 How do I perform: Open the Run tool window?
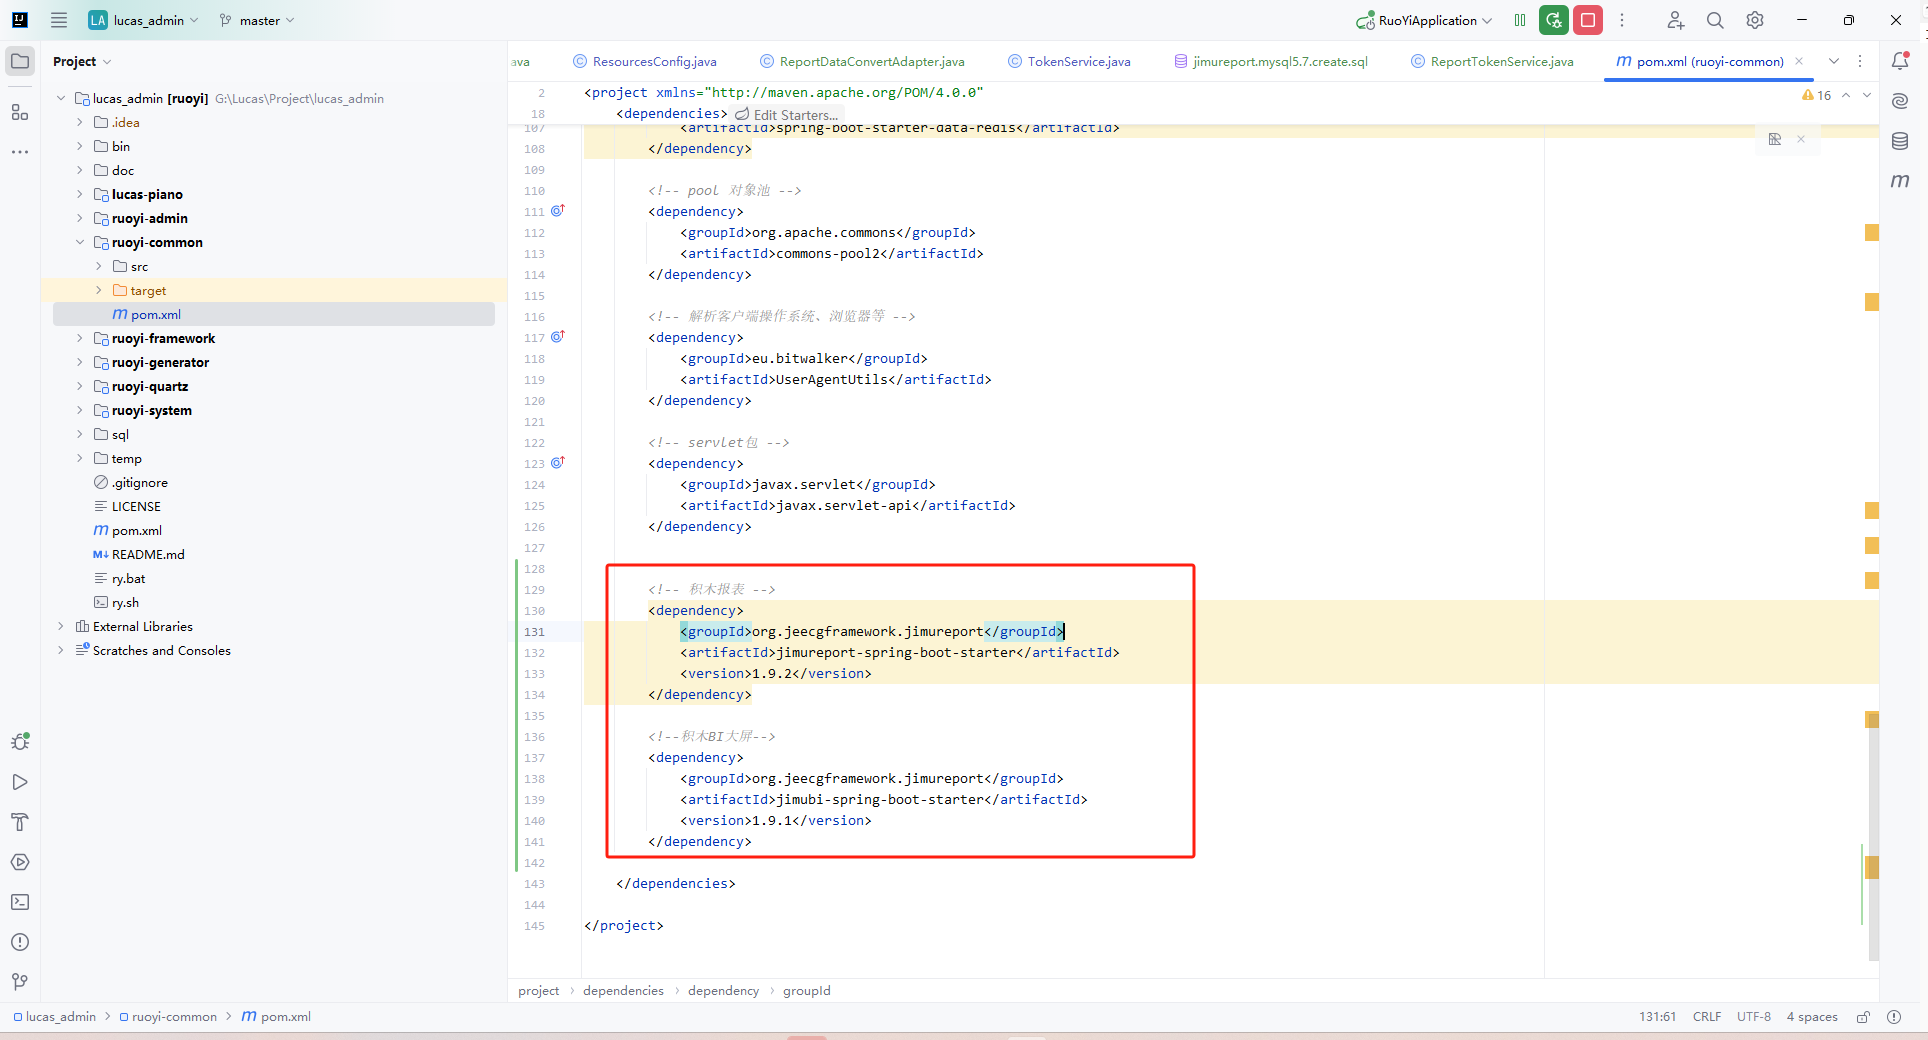click(x=20, y=782)
